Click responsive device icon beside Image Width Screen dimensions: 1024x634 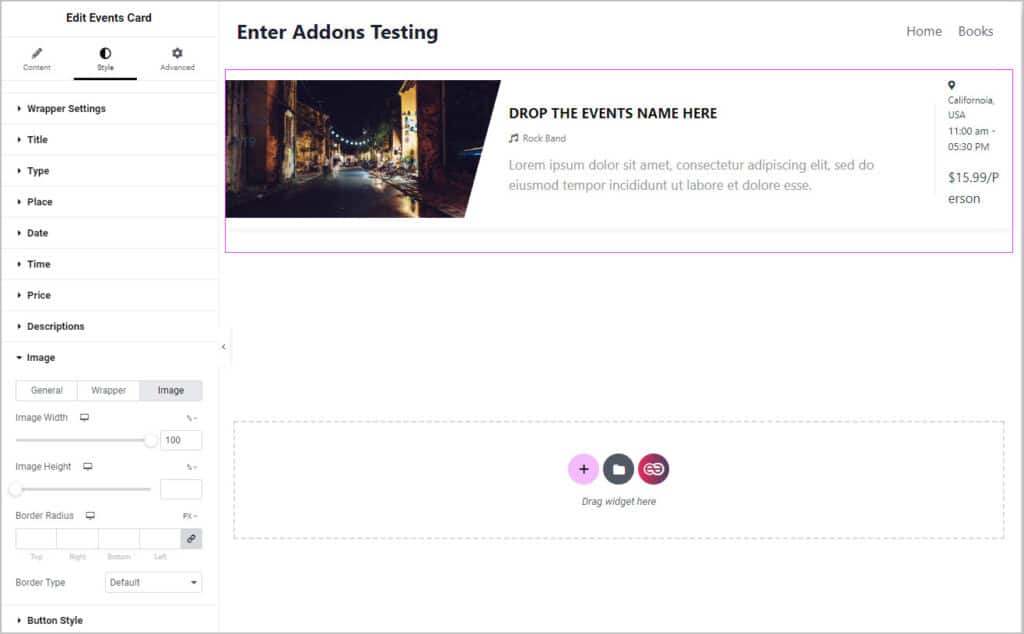tap(84, 418)
